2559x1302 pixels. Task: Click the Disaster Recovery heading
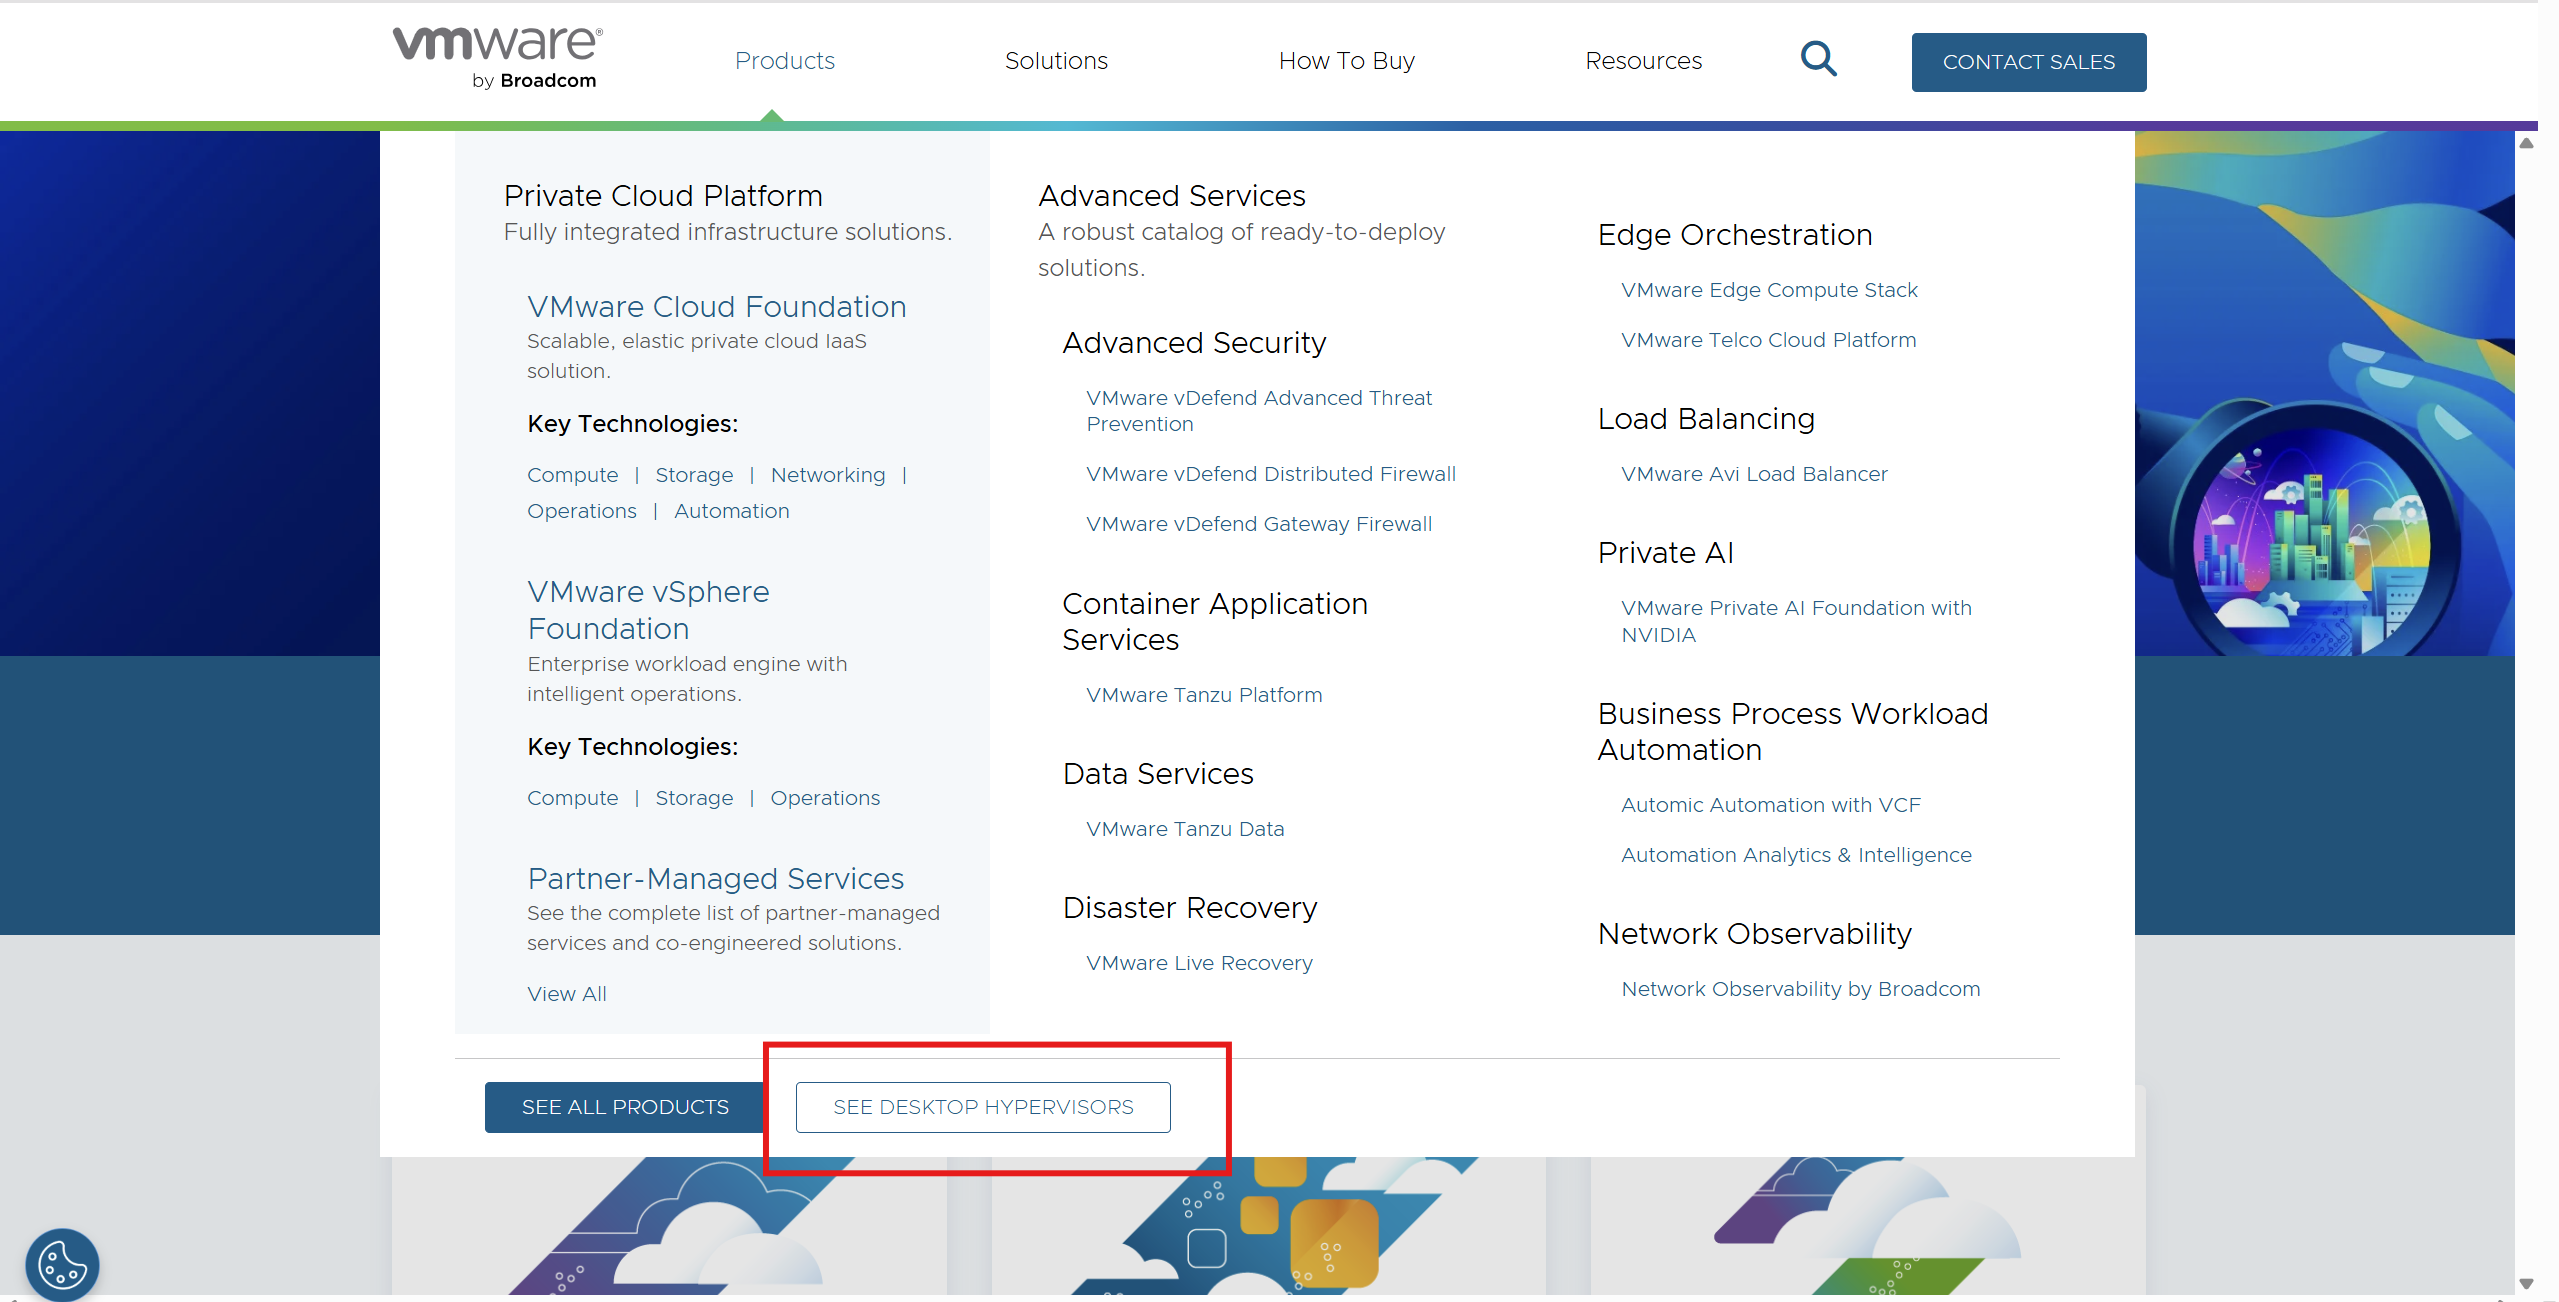pyautogui.click(x=1189, y=908)
